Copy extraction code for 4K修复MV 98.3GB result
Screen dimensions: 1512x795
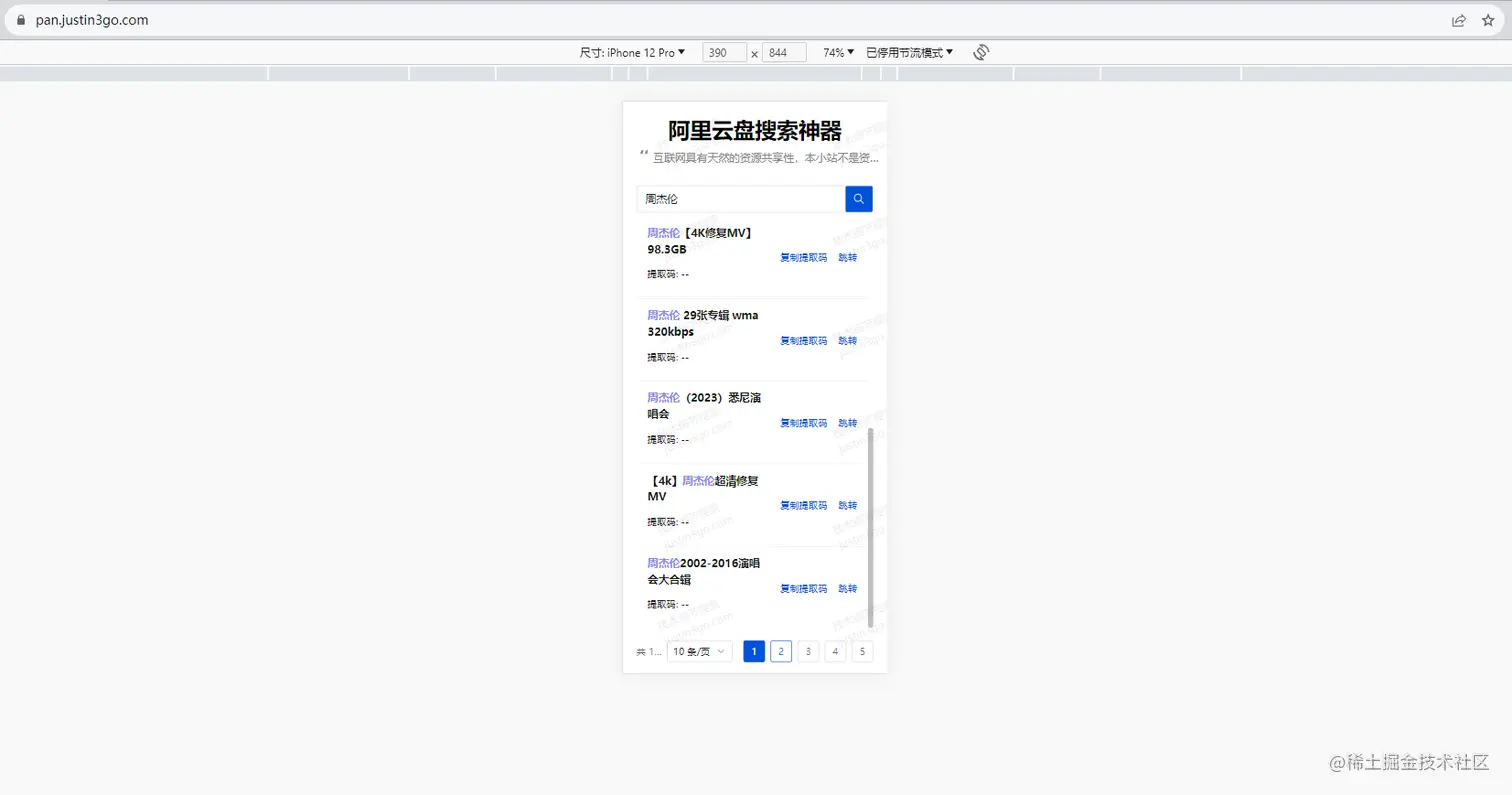tap(803, 258)
